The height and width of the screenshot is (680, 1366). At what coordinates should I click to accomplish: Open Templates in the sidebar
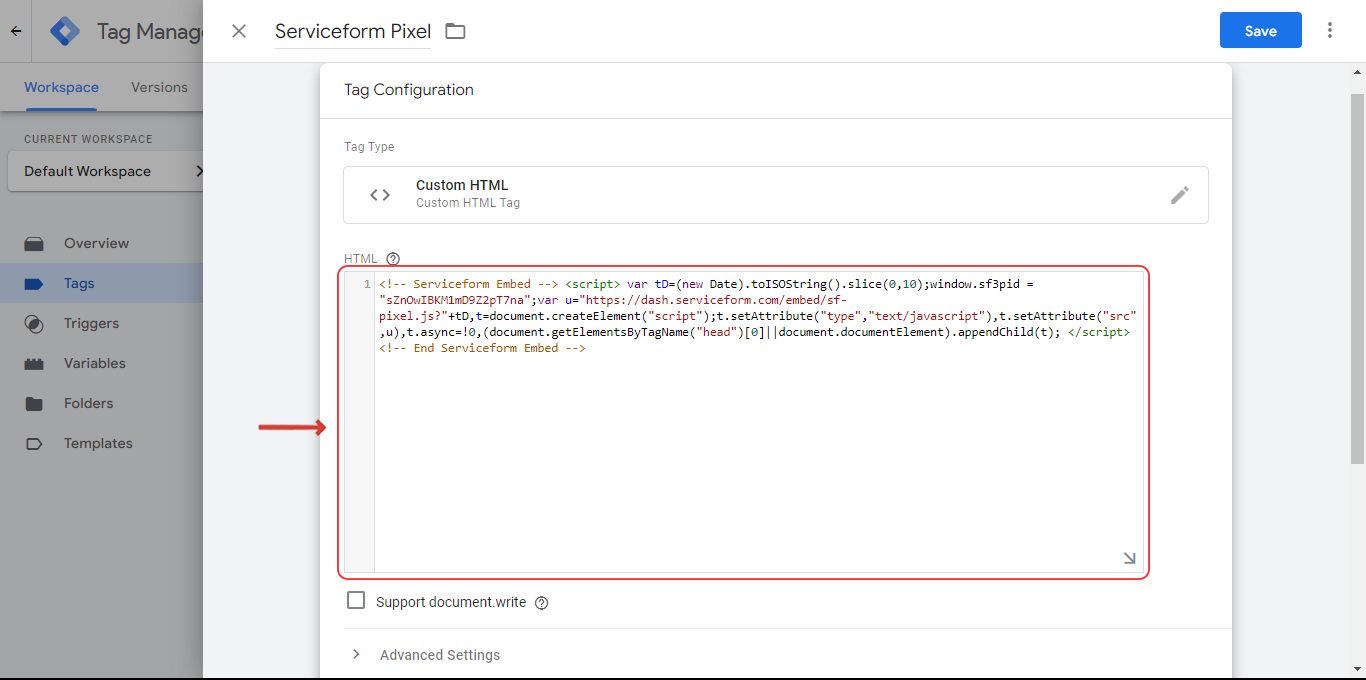[101, 443]
